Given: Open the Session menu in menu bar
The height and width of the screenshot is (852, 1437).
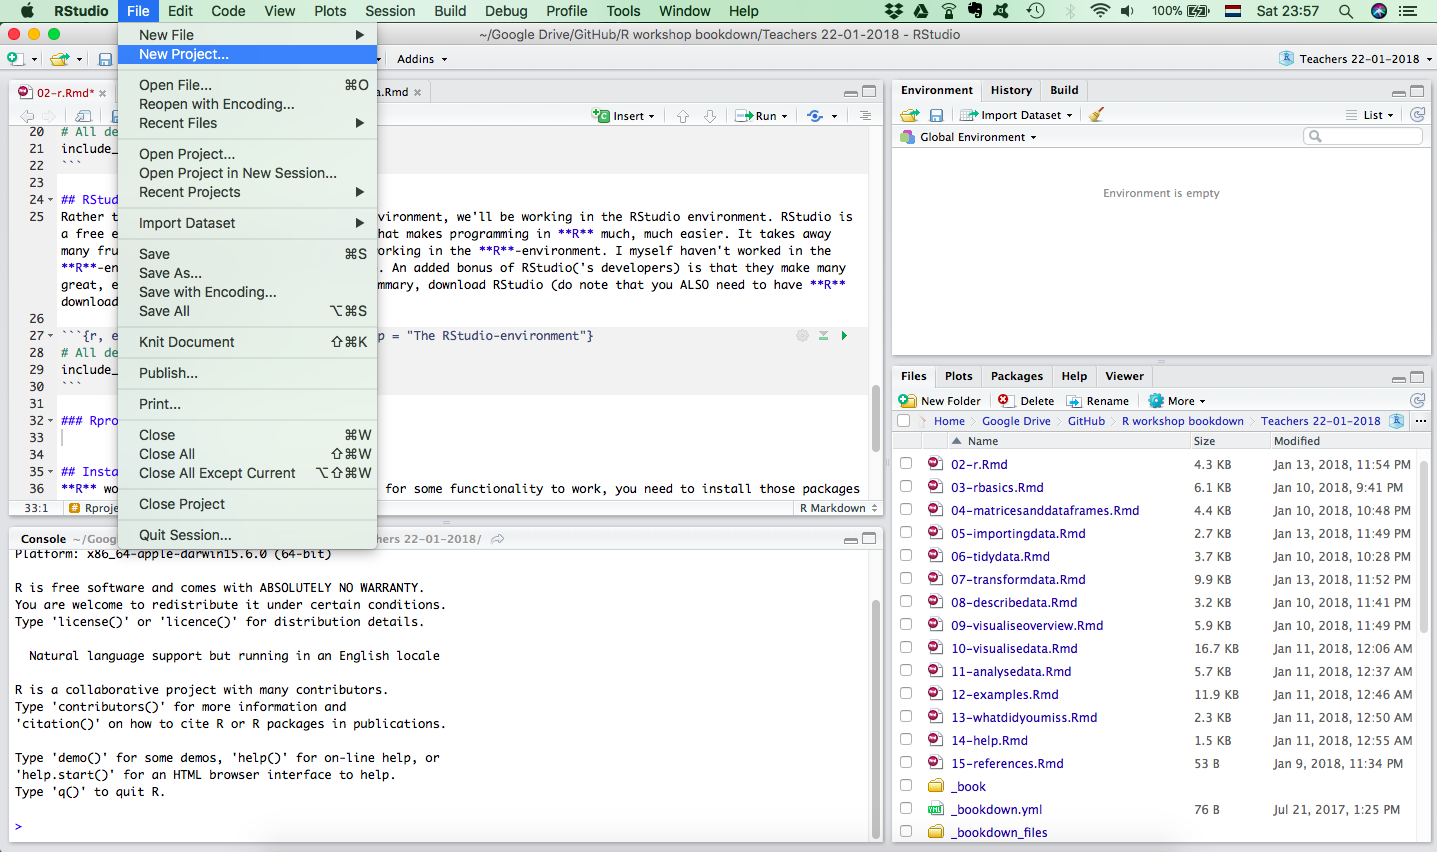Looking at the screenshot, I should pos(390,11).
